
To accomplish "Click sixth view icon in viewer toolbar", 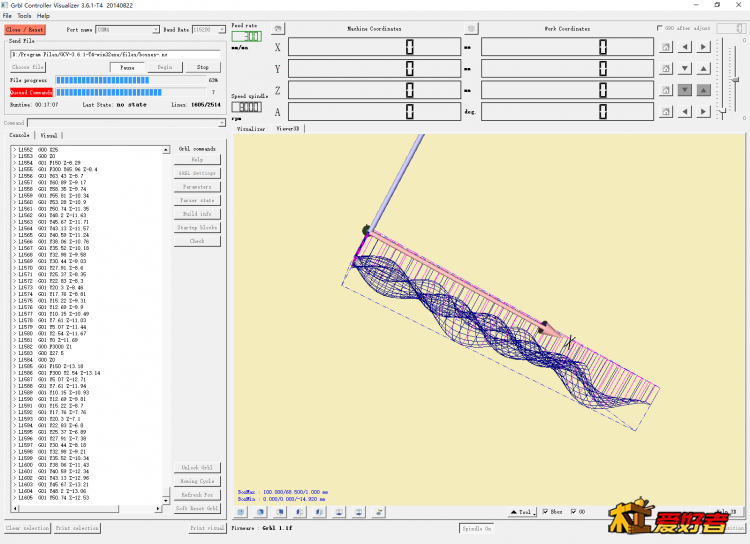I will click(x=339, y=512).
